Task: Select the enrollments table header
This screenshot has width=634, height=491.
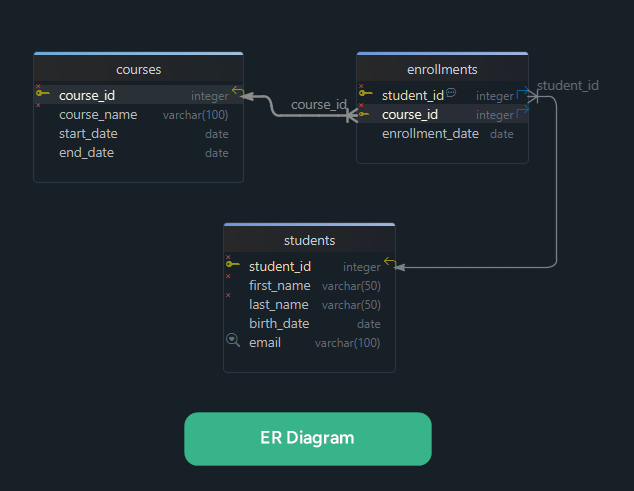Action: (442, 69)
